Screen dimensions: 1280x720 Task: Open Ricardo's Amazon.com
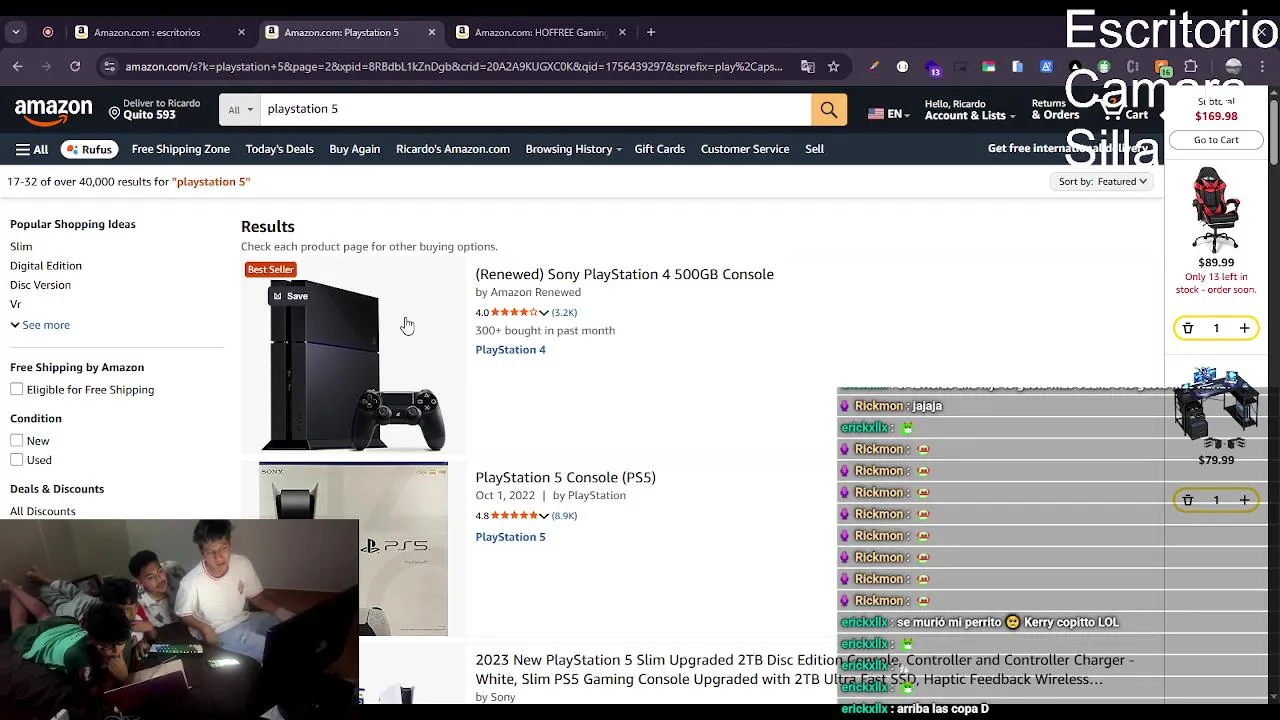click(453, 149)
